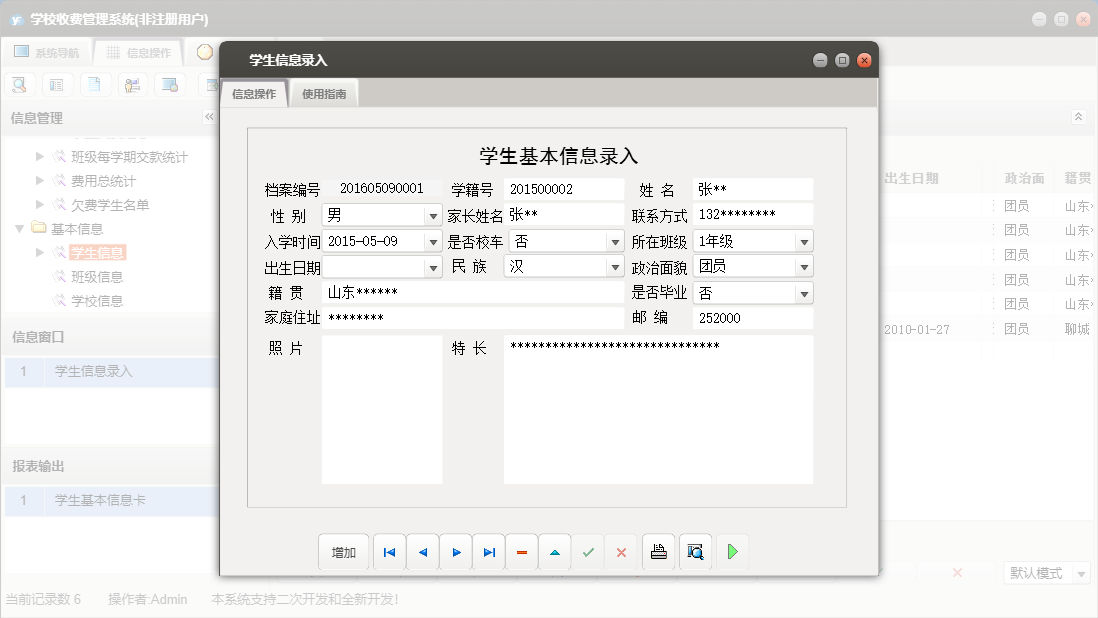Click the green run arrow icon
1098x618 pixels.
[731, 551]
